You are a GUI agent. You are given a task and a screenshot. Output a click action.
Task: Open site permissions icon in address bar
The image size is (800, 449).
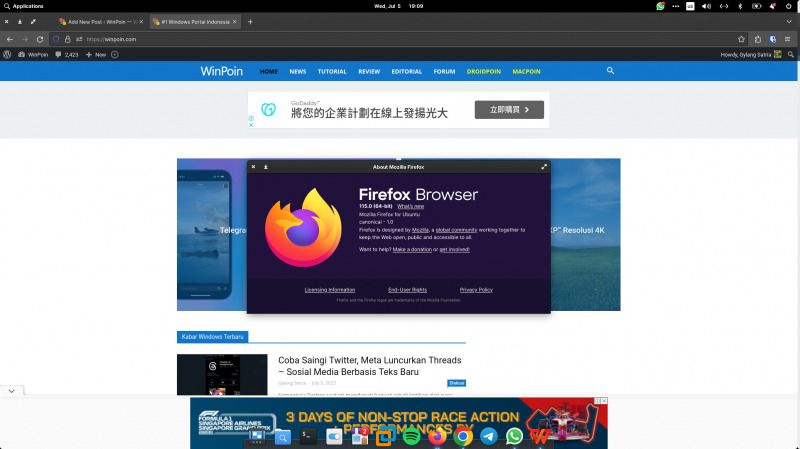pos(79,39)
